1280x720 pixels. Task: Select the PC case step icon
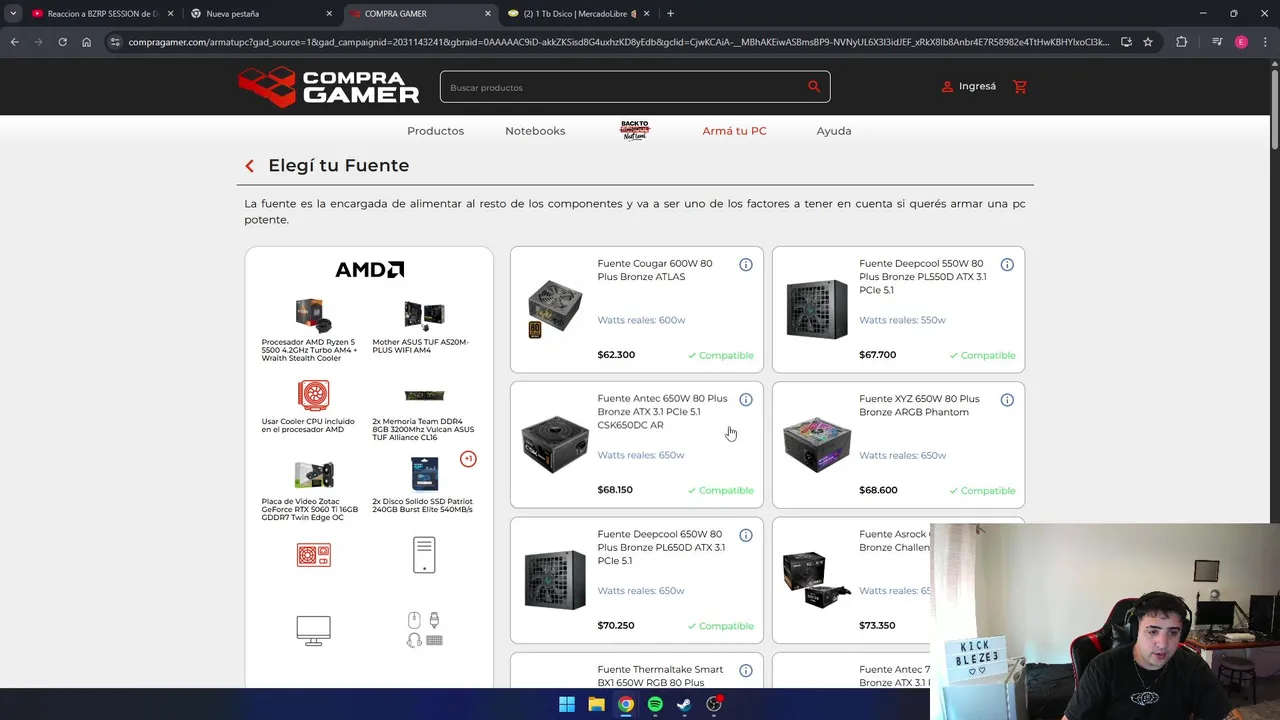pyautogui.click(x=424, y=555)
